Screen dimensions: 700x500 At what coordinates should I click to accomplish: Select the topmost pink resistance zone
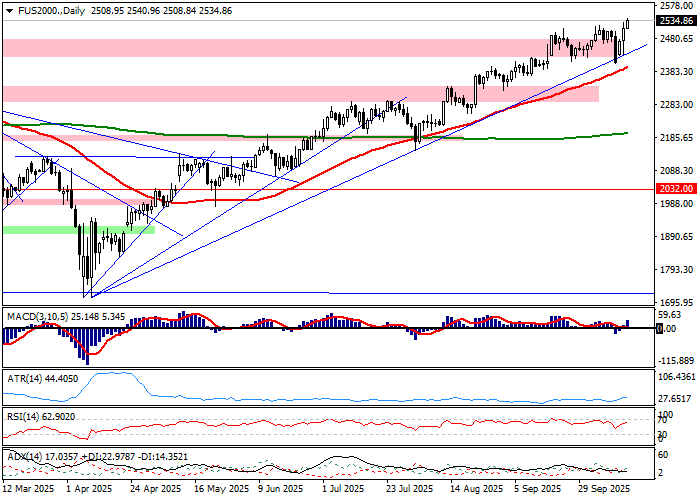tap(300, 47)
